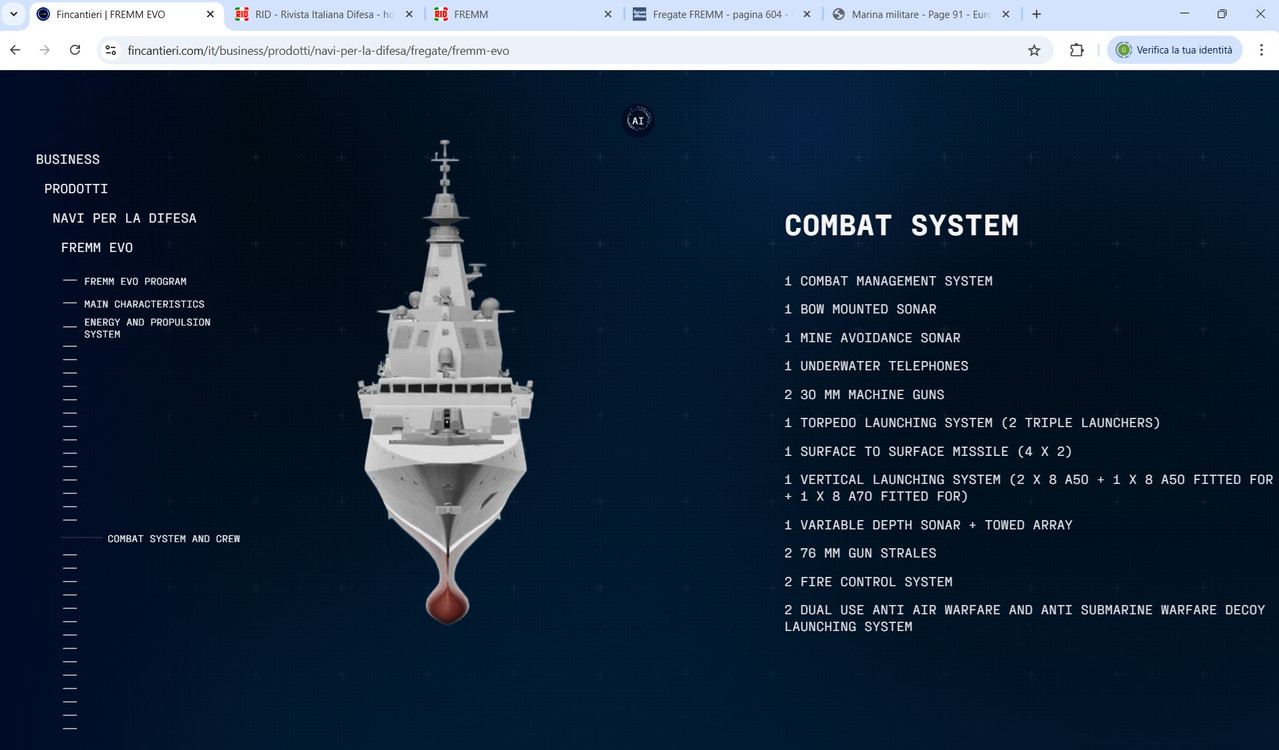Screen dimensions: 1279x750
Task: Jump to ENERGY AND PROPULSION SYSTEM section
Action: click(147, 328)
